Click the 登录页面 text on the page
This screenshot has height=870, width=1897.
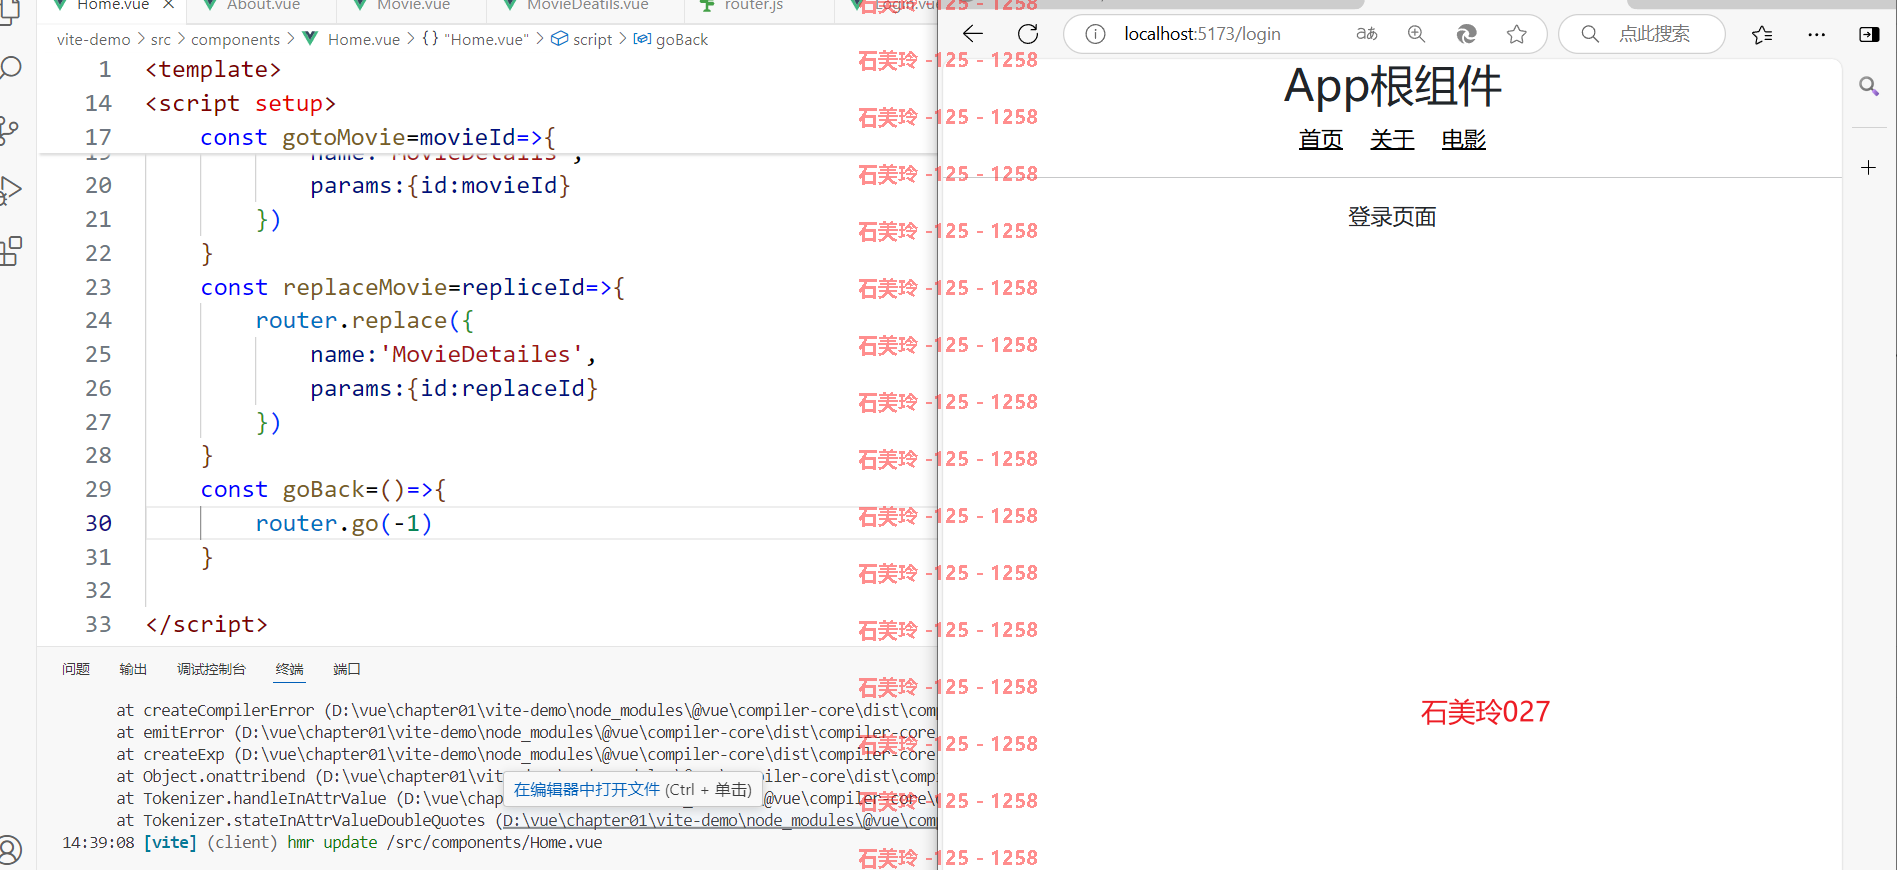(1392, 217)
